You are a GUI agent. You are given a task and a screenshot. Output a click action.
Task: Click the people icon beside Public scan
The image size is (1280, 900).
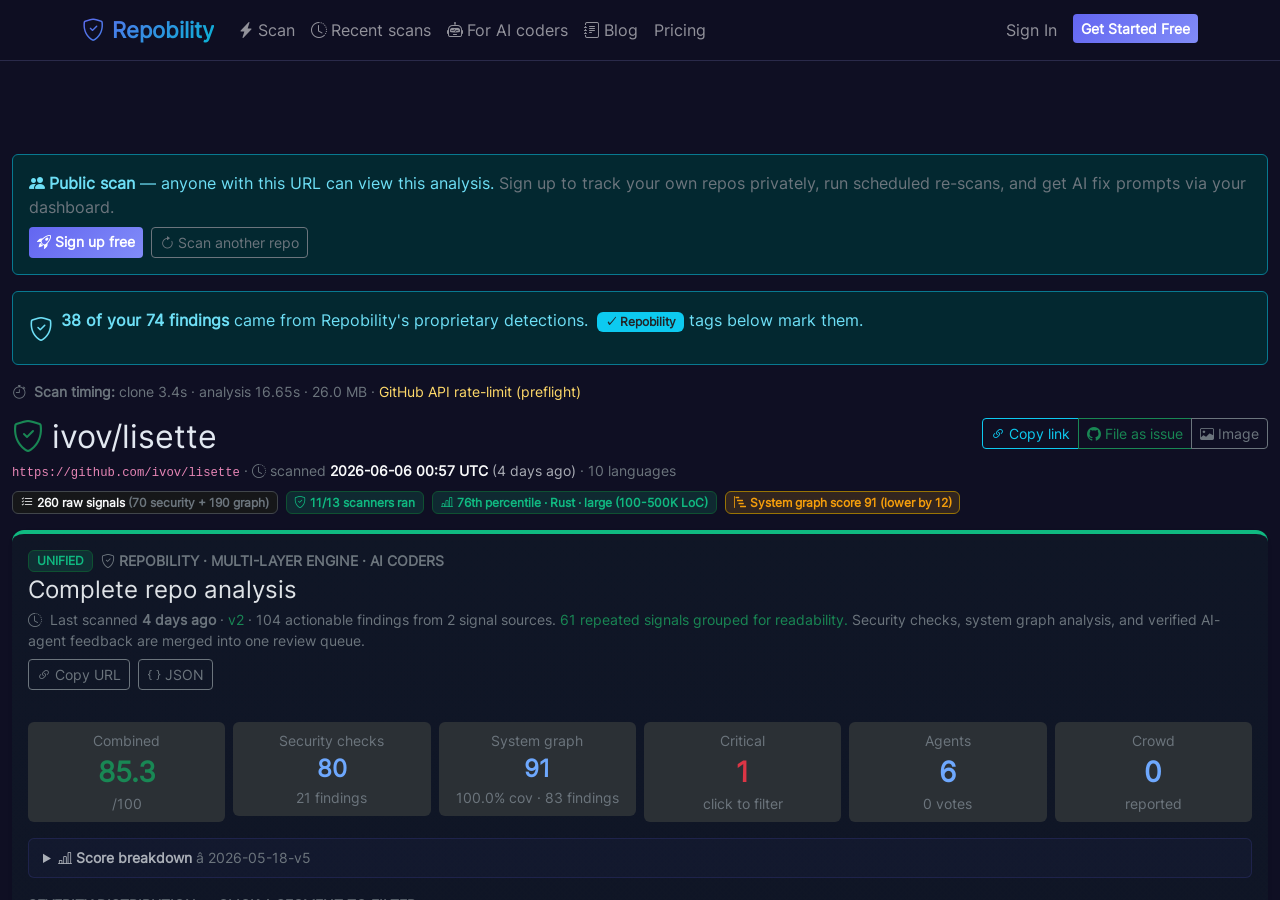37,183
